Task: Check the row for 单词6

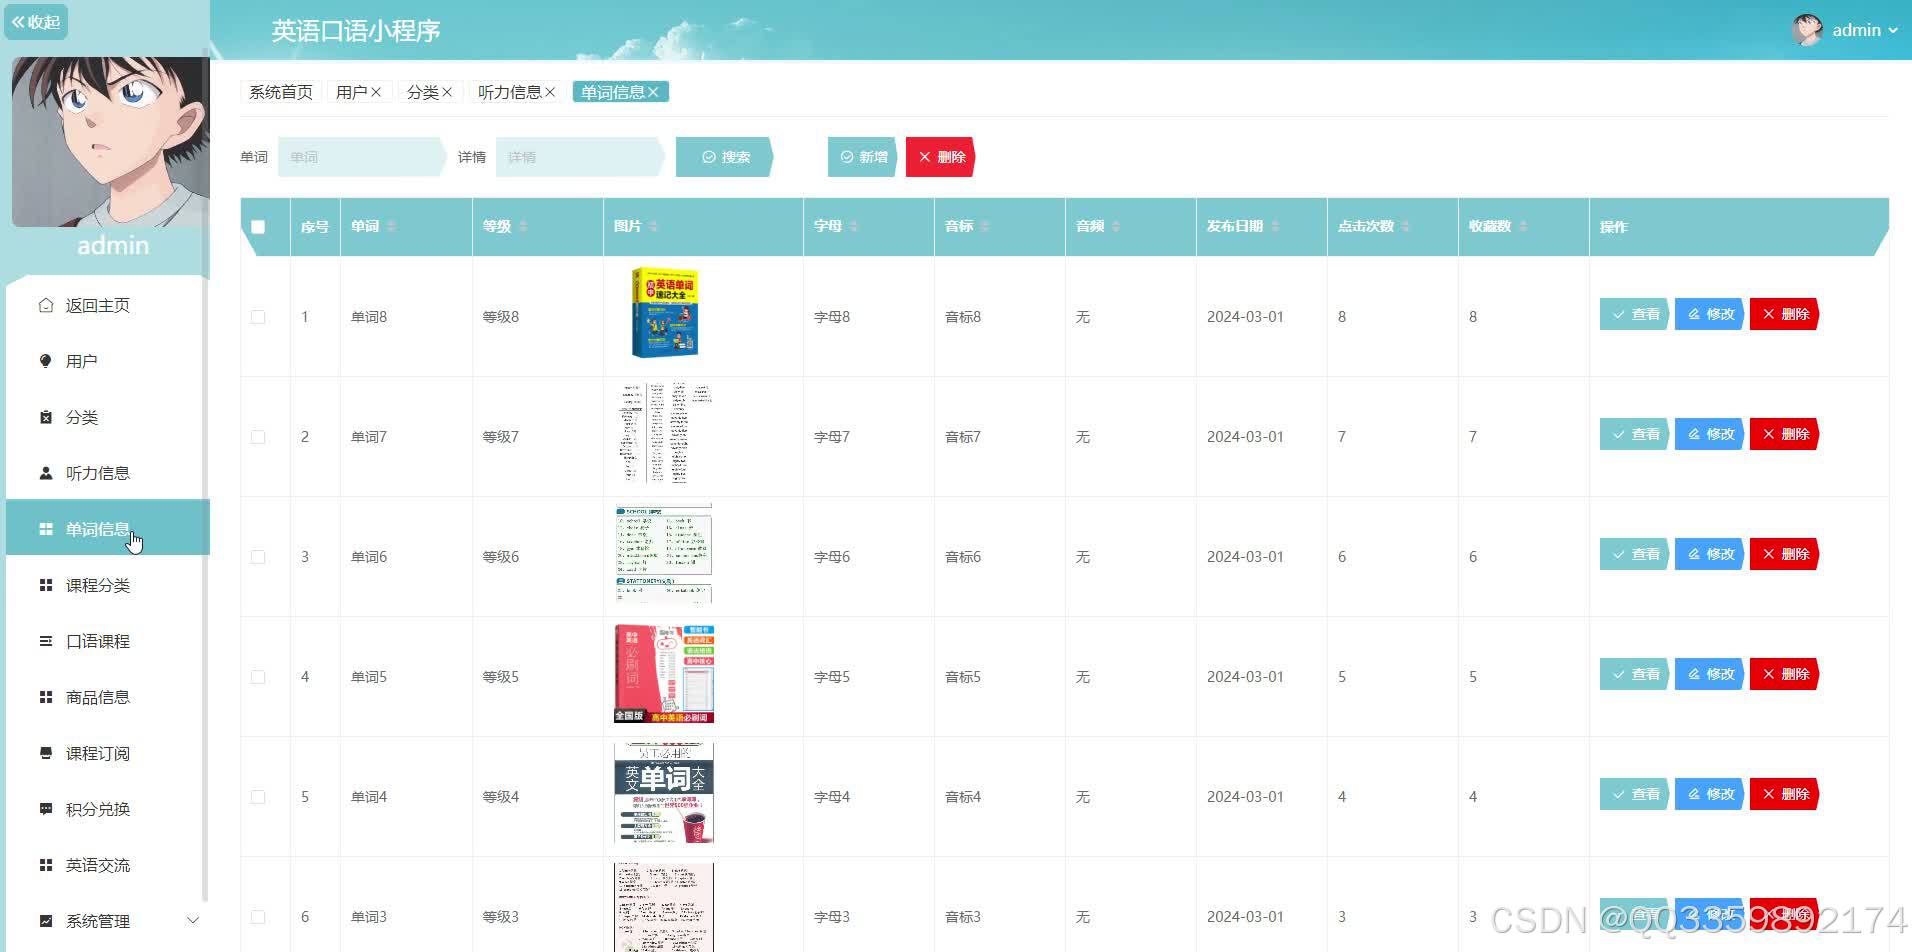Action: (x=258, y=557)
